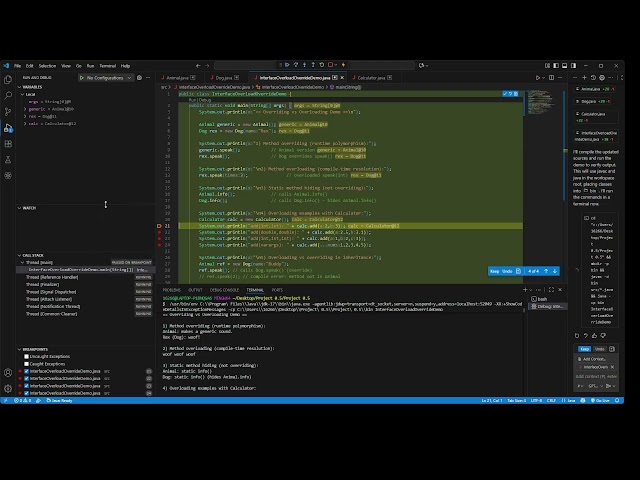Toggle the first InterfaceOverloadOverrideDemo.java breakpoint checkbox

[x=24, y=372]
